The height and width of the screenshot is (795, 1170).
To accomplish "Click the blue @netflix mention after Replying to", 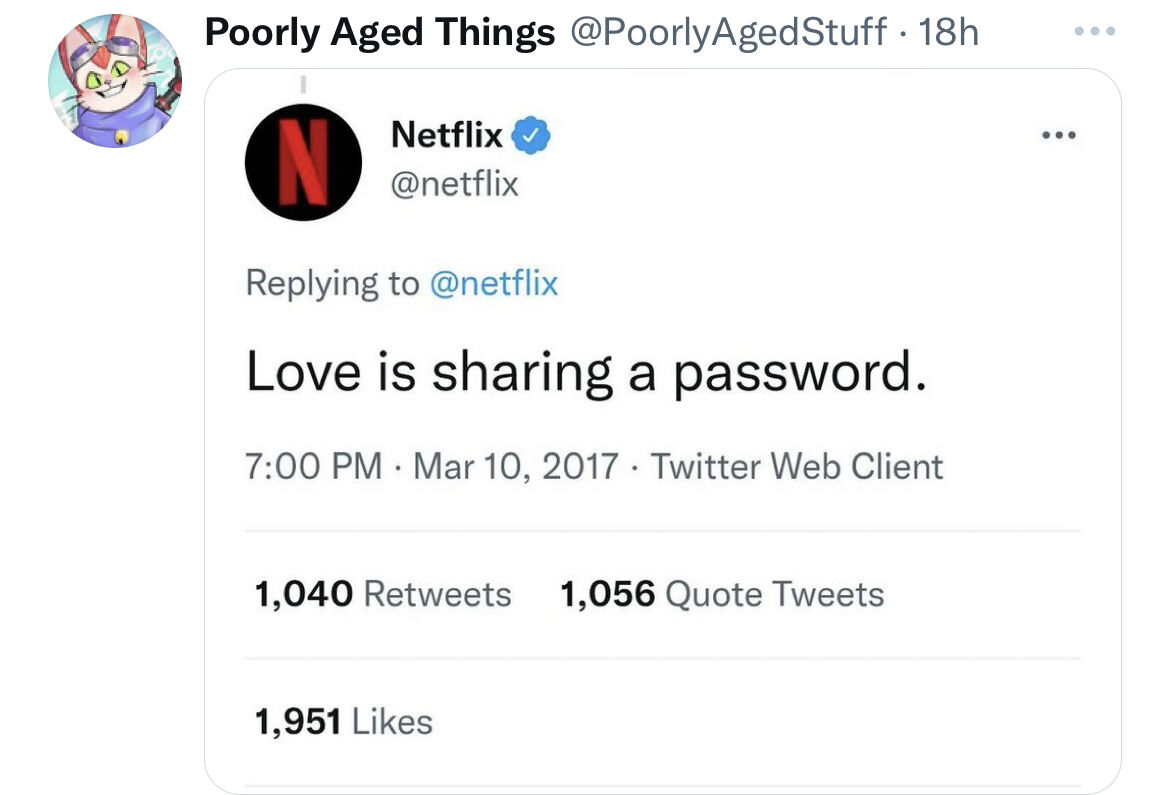I will pos(493,284).
